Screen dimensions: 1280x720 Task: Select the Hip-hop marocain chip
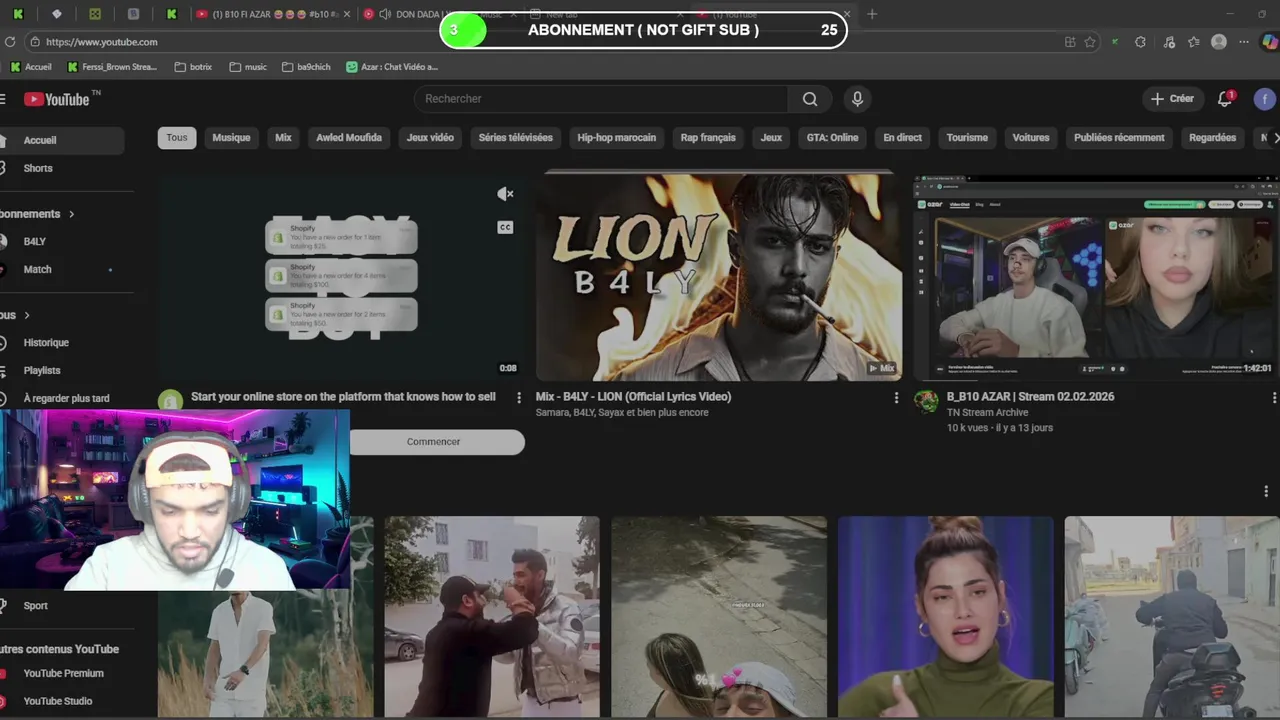617,138
